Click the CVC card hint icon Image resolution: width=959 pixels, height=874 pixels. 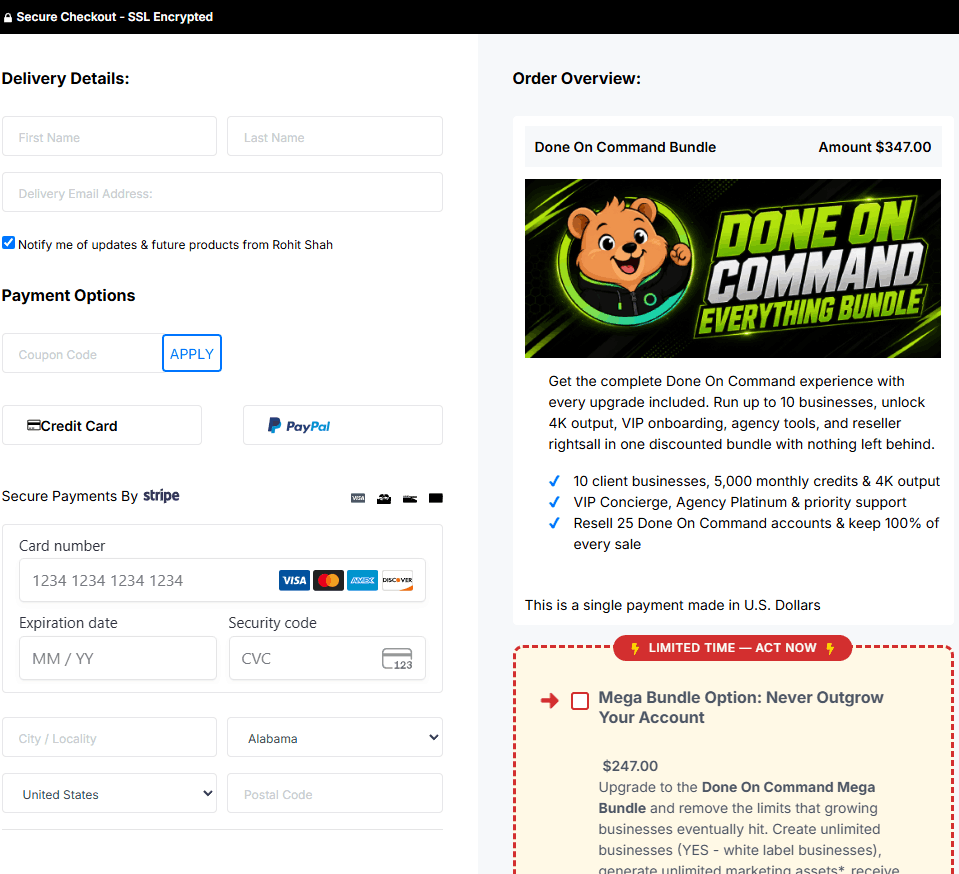coord(398,659)
